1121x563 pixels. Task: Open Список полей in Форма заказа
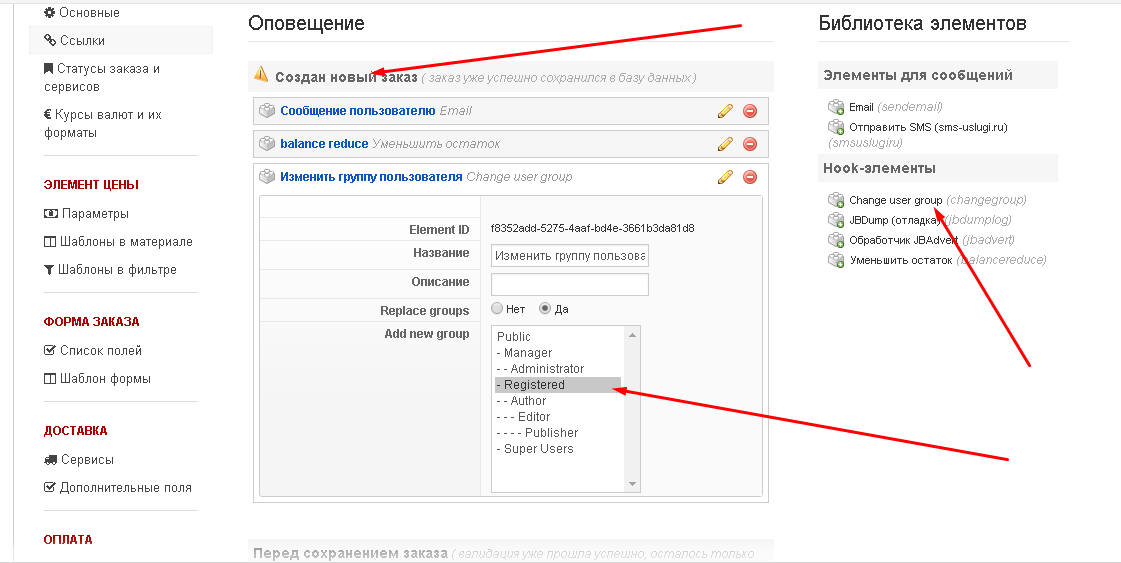(100, 351)
